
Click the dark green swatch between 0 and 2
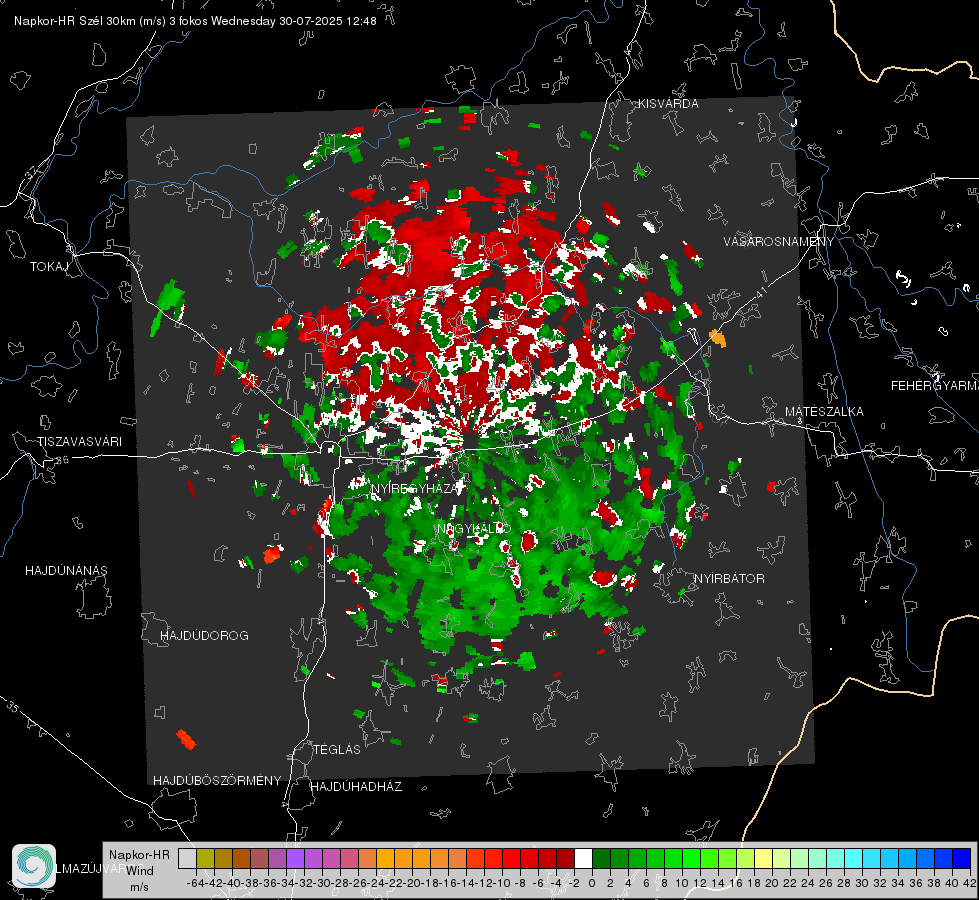(601, 858)
